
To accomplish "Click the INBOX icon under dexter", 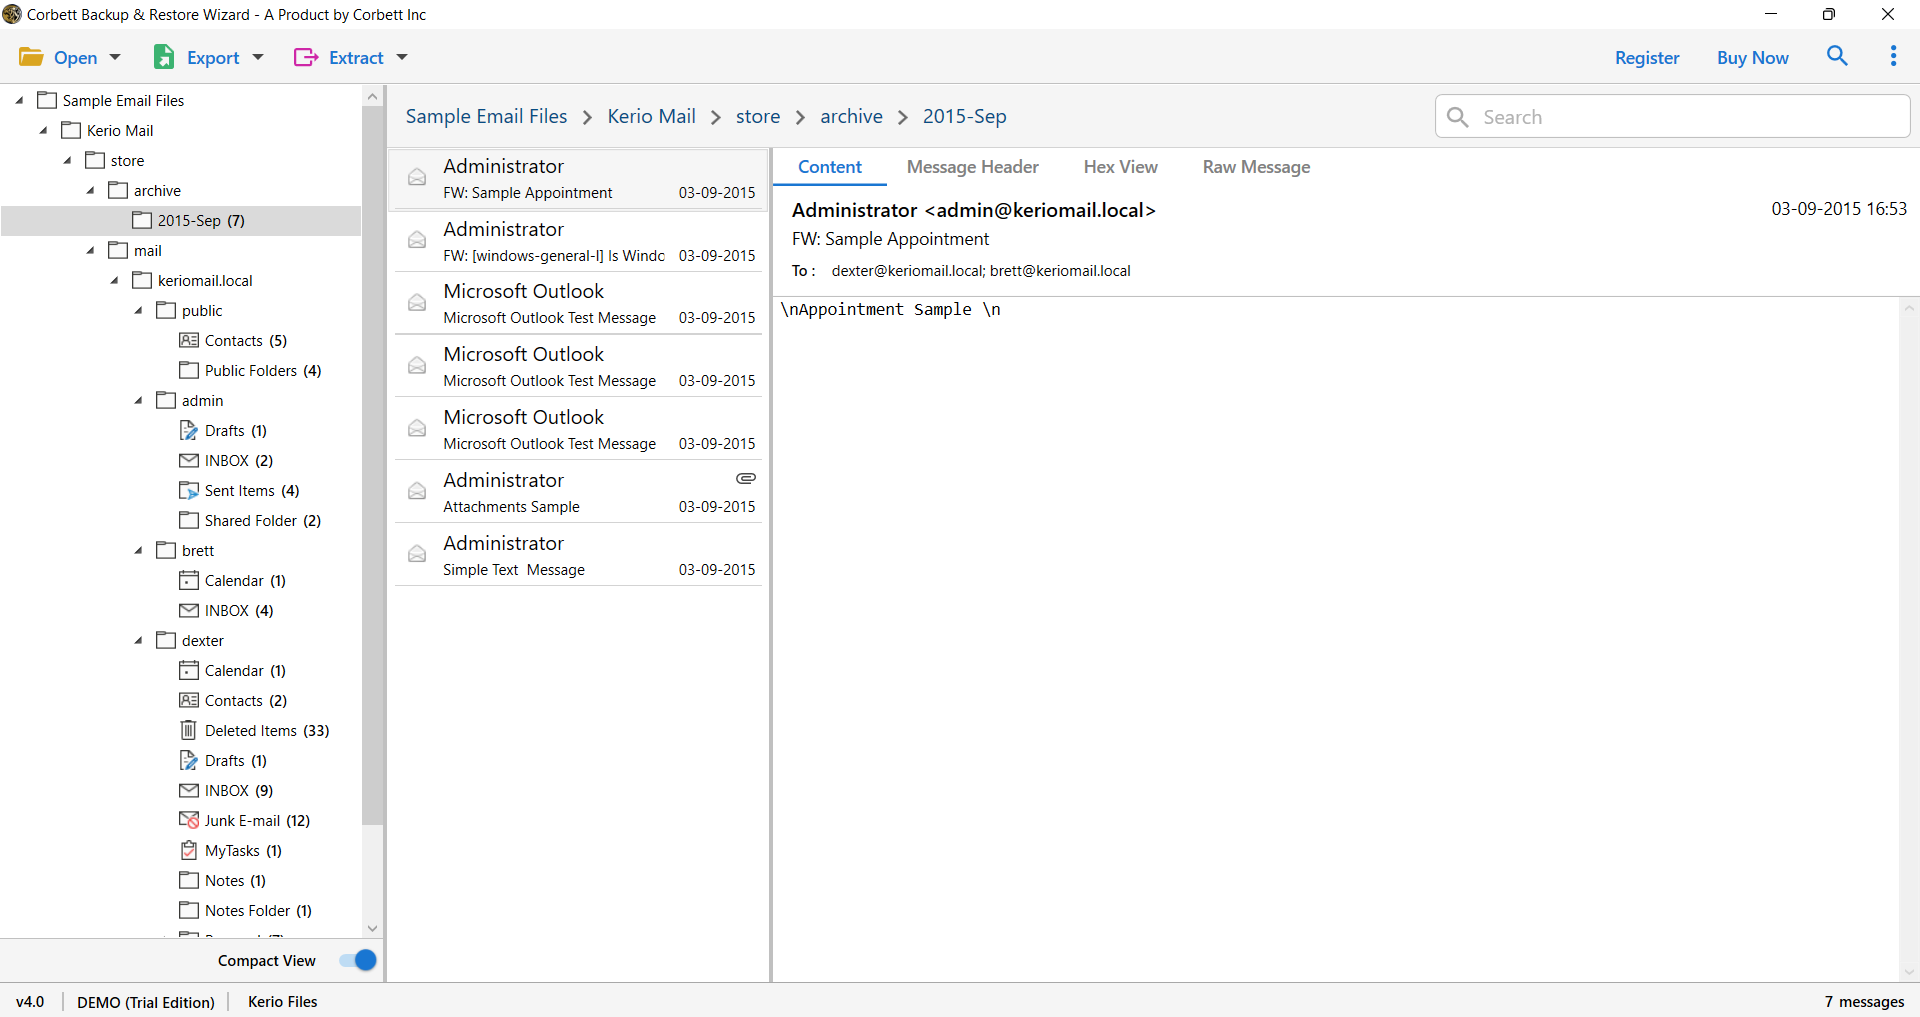I will pyautogui.click(x=189, y=790).
